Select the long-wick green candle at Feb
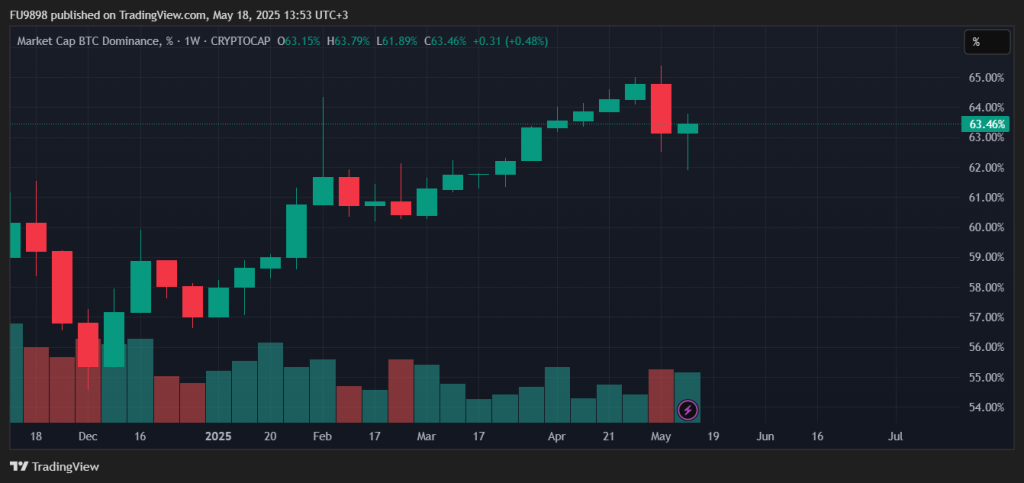The width and height of the screenshot is (1024, 483). [x=323, y=190]
